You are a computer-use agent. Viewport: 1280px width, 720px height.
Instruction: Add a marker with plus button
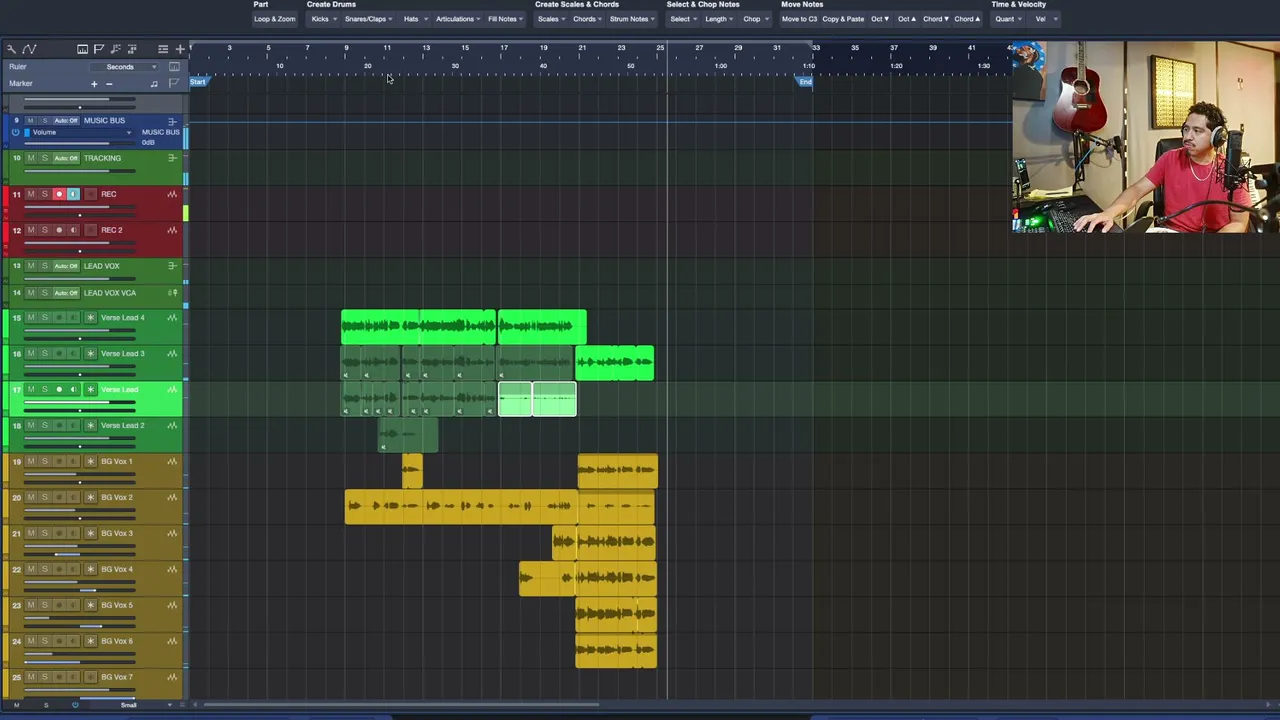coord(94,84)
